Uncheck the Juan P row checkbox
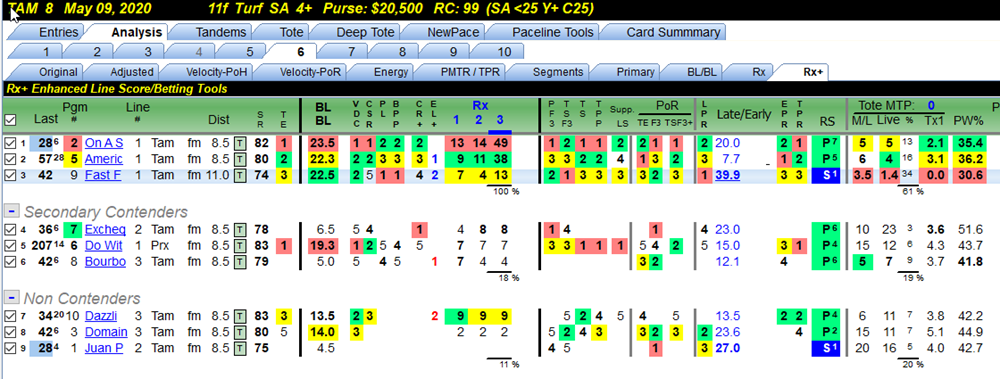 tap(9, 348)
